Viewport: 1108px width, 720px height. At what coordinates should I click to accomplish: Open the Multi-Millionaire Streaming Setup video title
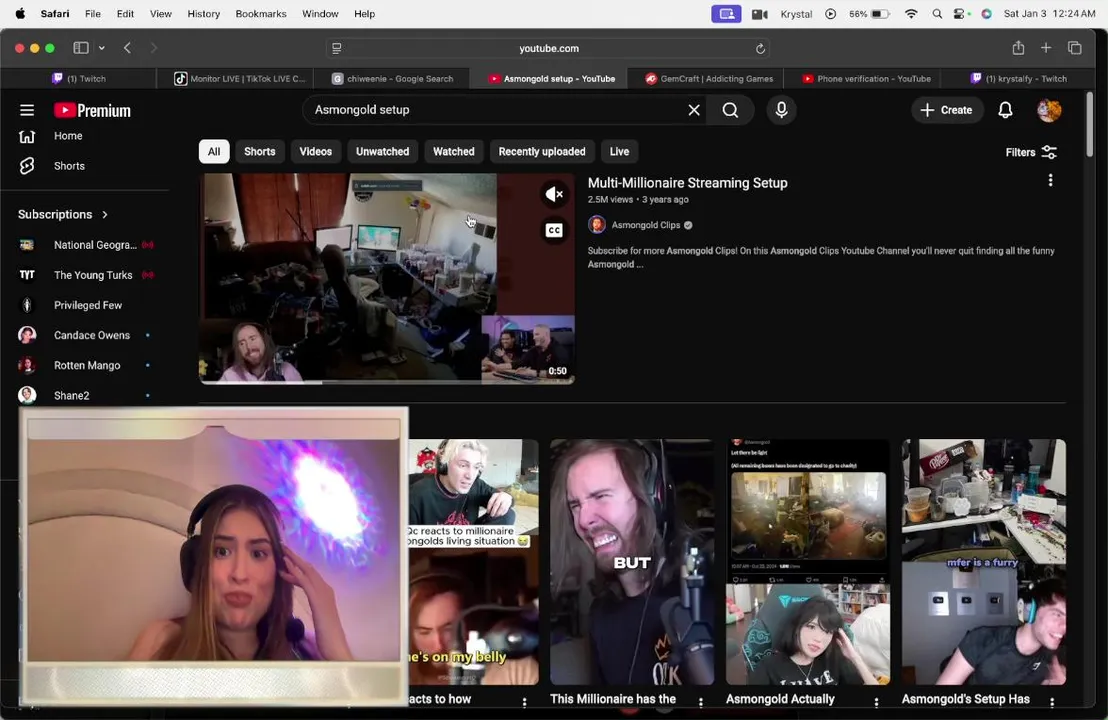[687, 183]
